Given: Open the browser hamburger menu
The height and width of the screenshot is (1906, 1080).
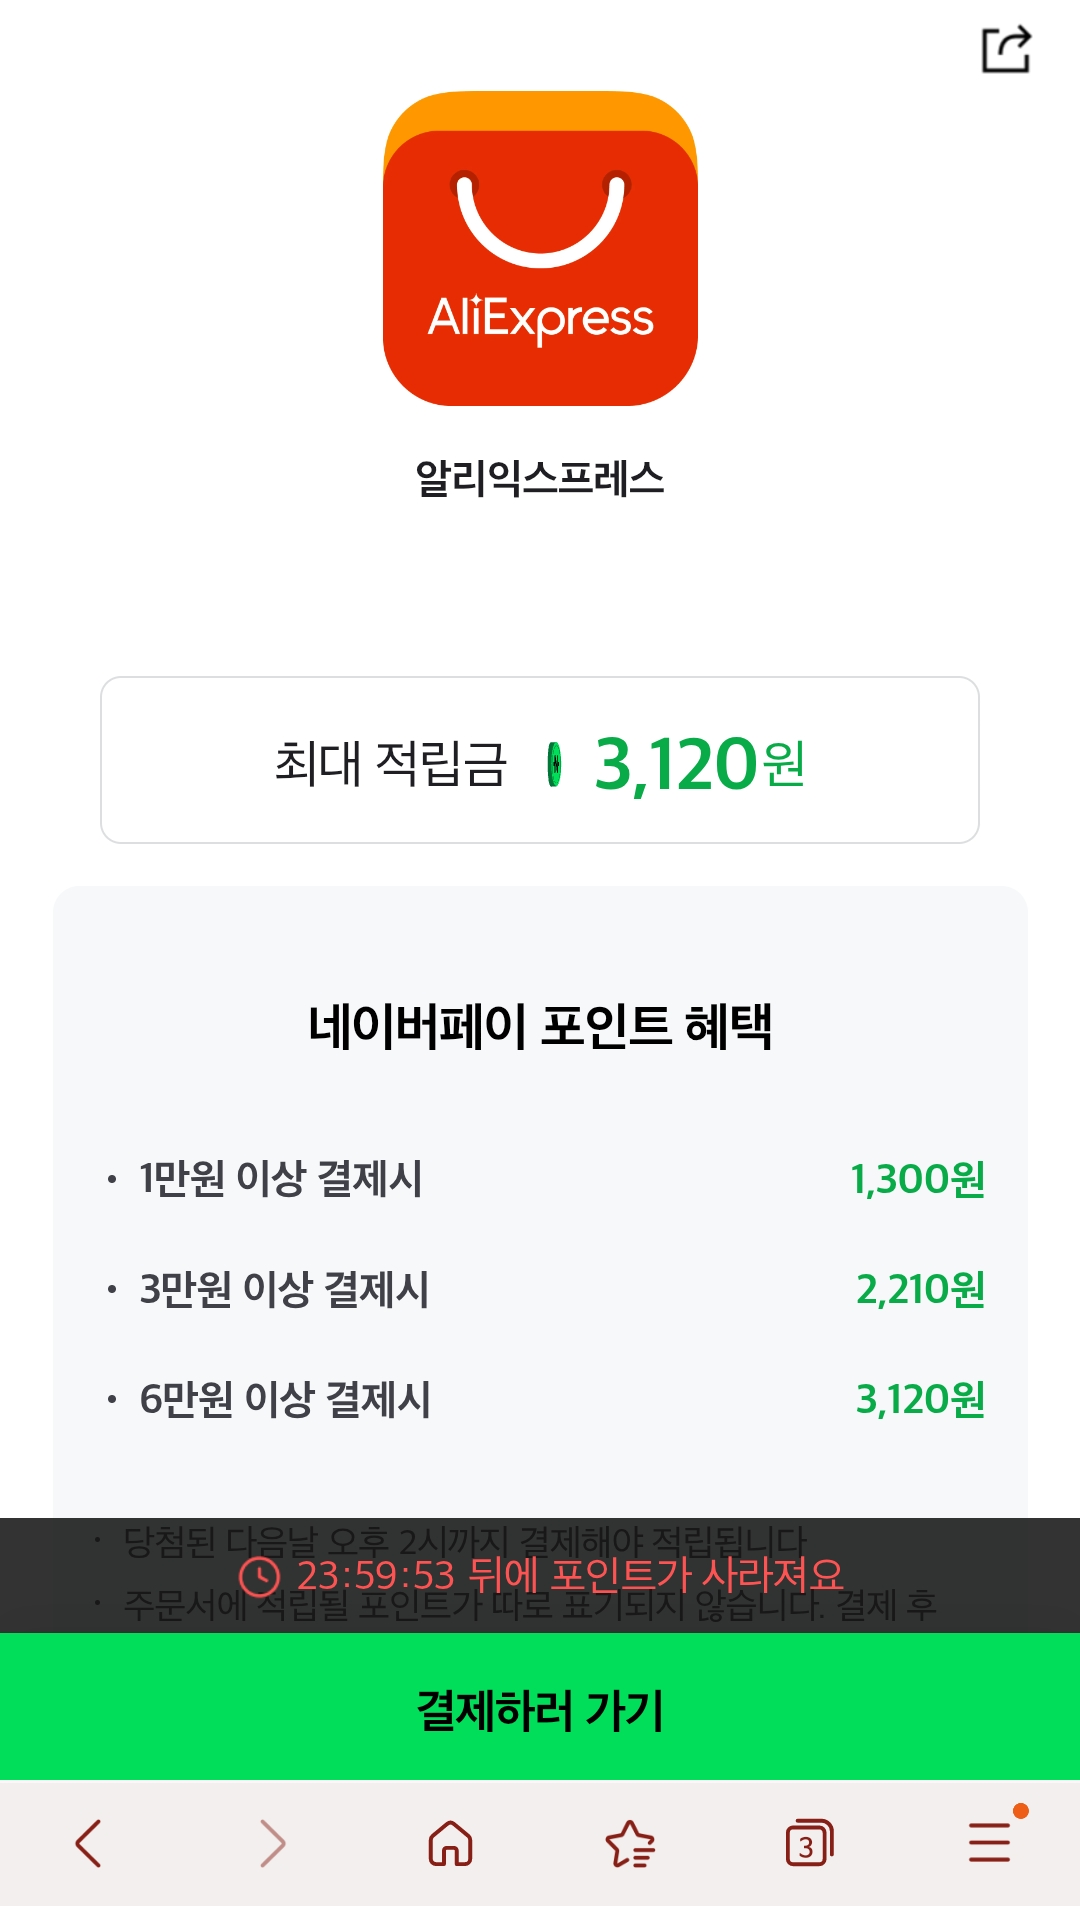Looking at the screenshot, I should pos(990,1842).
